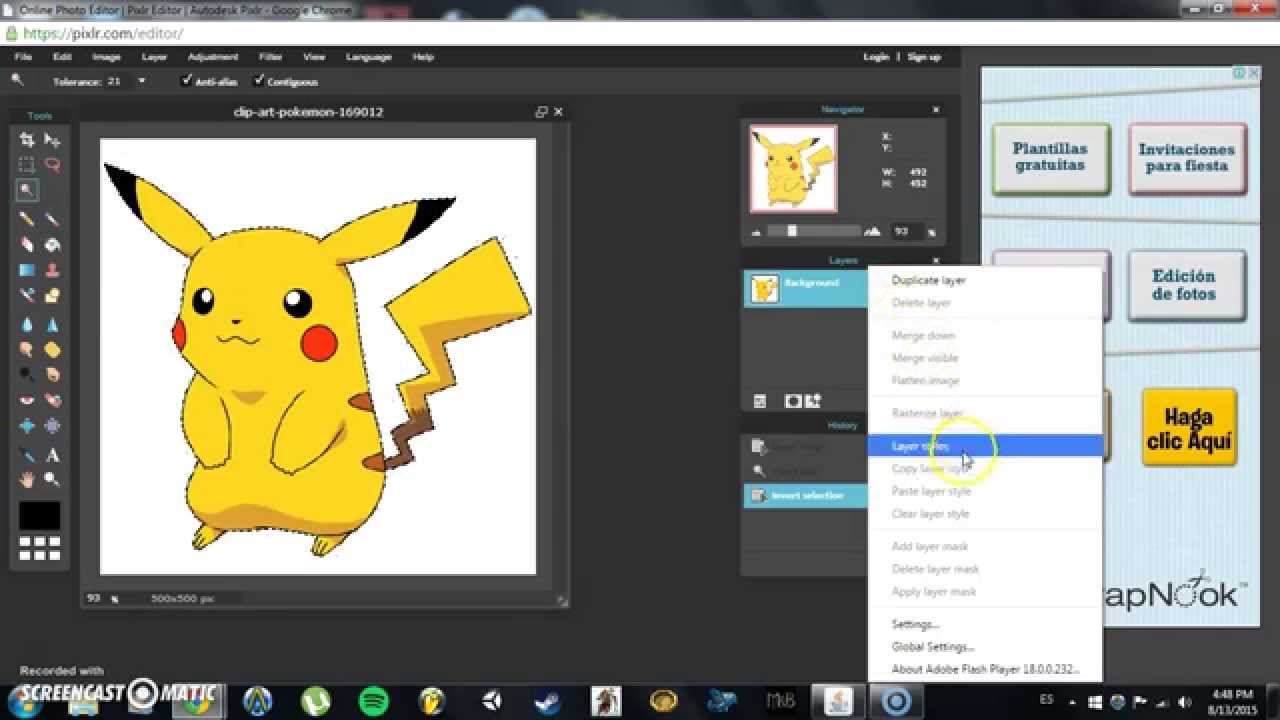The width and height of the screenshot is (1280, 720).
Task: Select the Move tool
Action: click(52, 140)
